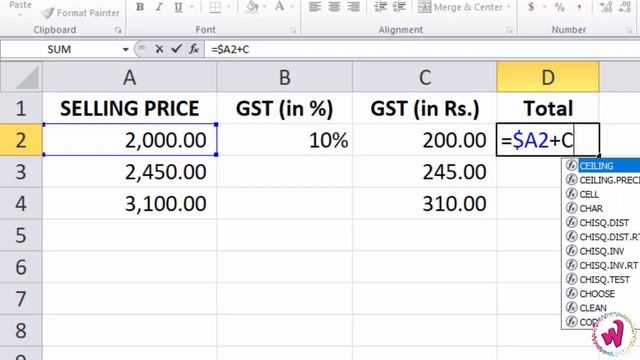The height and width of the screenshot is (360, 640).
Task: Apply Comma Style format
Action: [x=579, y=7]
